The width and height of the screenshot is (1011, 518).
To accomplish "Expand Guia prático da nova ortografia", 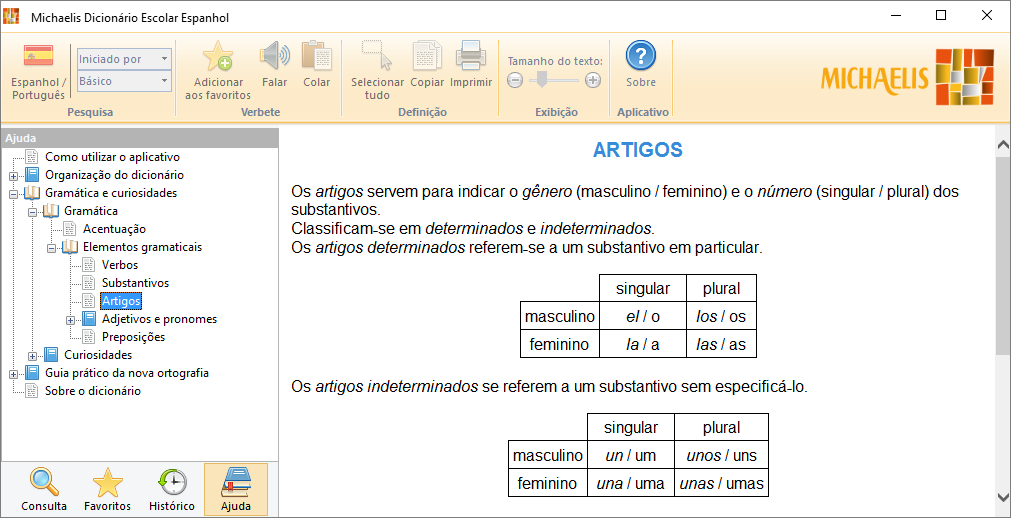I will [x=14, y=374].
